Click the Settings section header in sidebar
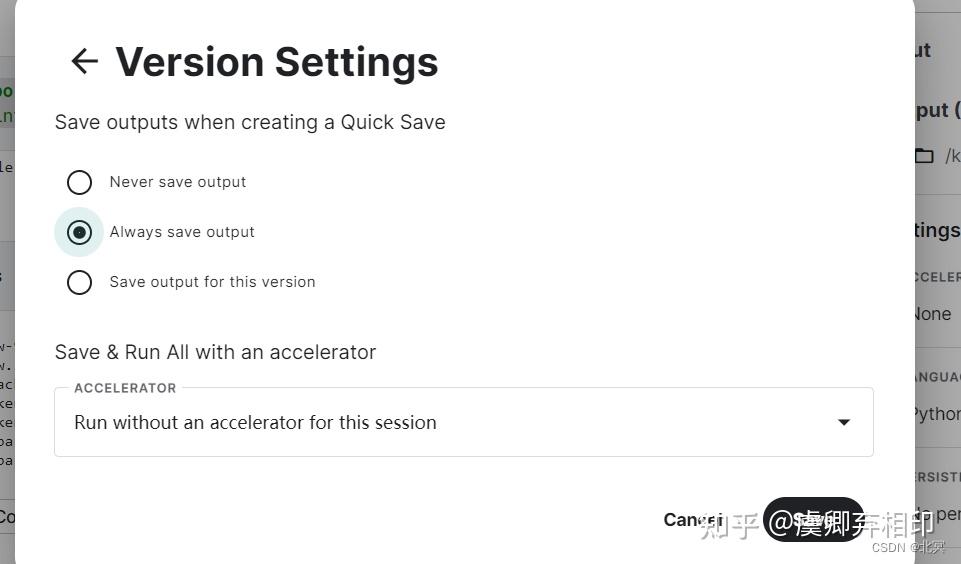This screenshot has width=961, height=564. (x=937, y=231)
